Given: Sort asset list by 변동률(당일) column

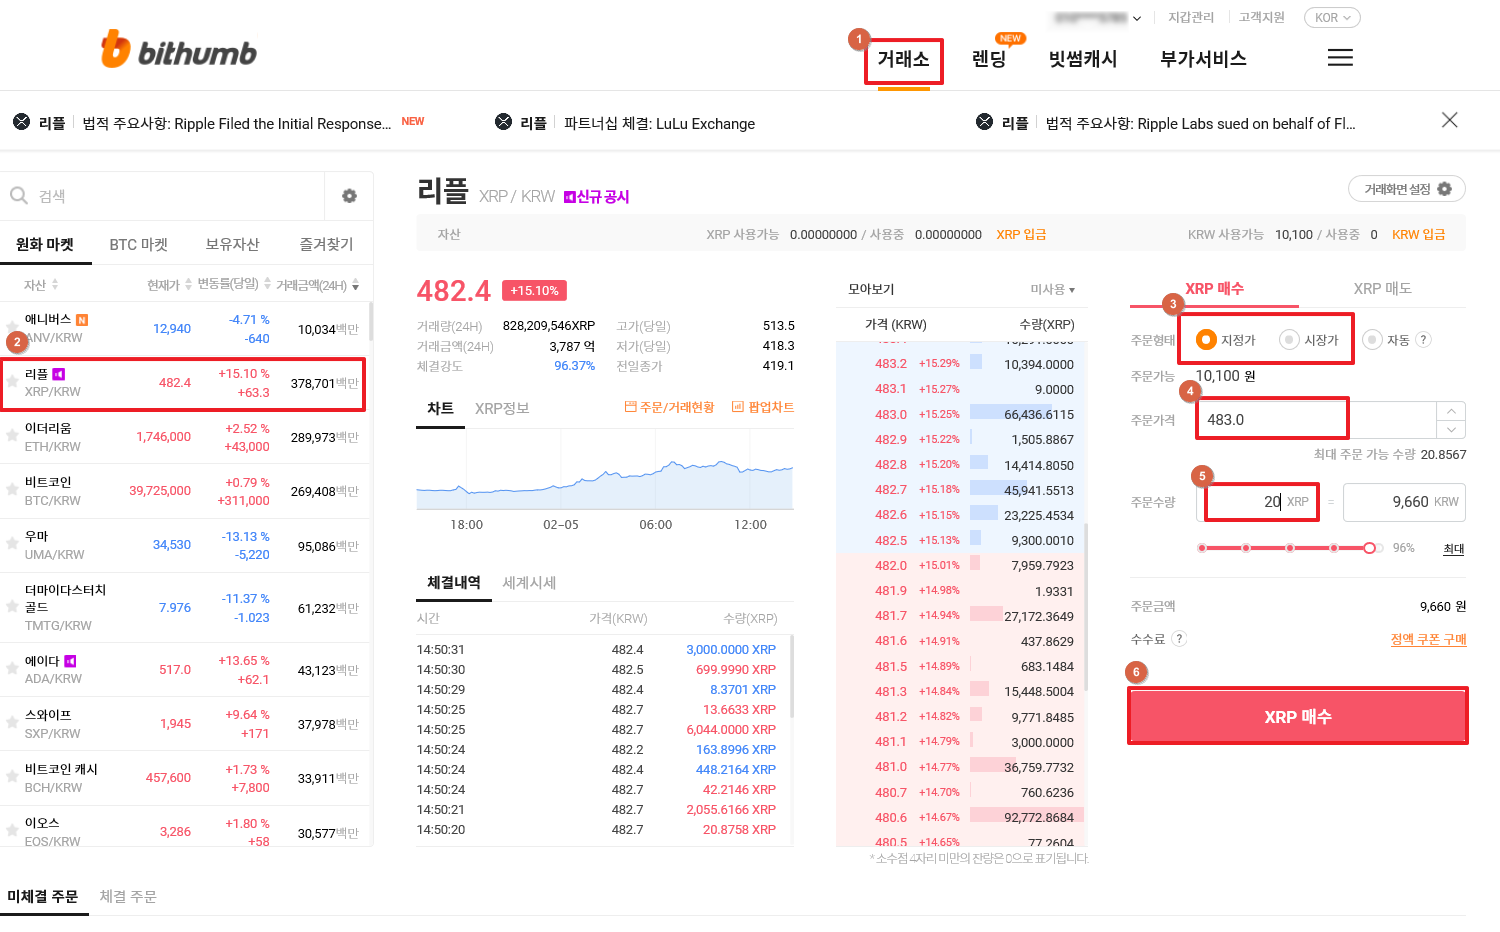Looking at the screenshot, I should pyautogui.click(x=234, y=284).
